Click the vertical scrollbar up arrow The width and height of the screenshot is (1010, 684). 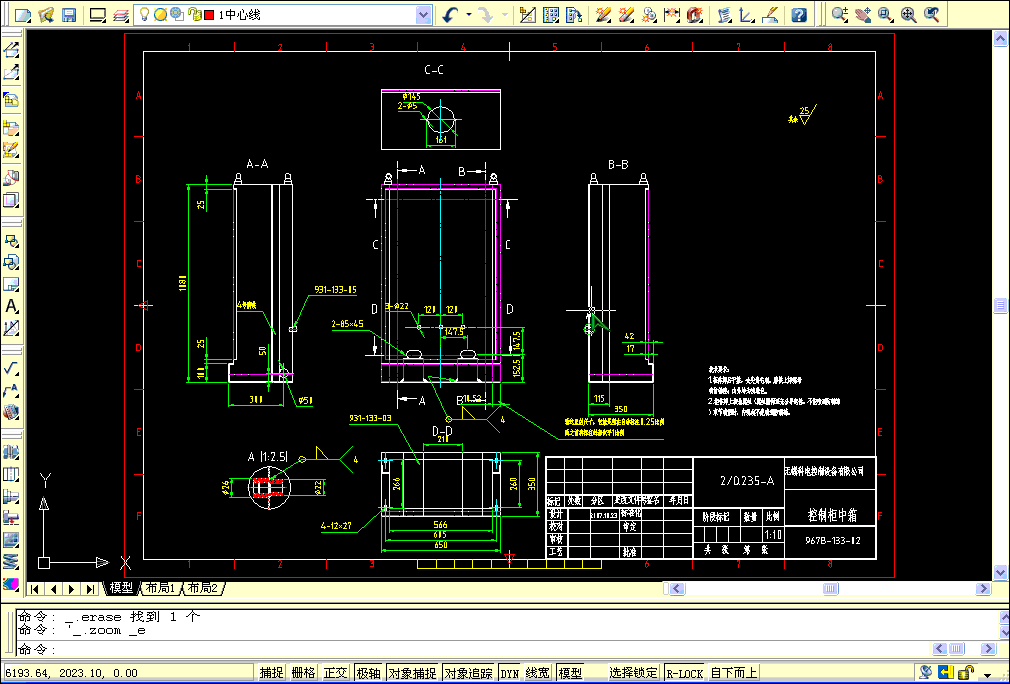(1000, 40)
